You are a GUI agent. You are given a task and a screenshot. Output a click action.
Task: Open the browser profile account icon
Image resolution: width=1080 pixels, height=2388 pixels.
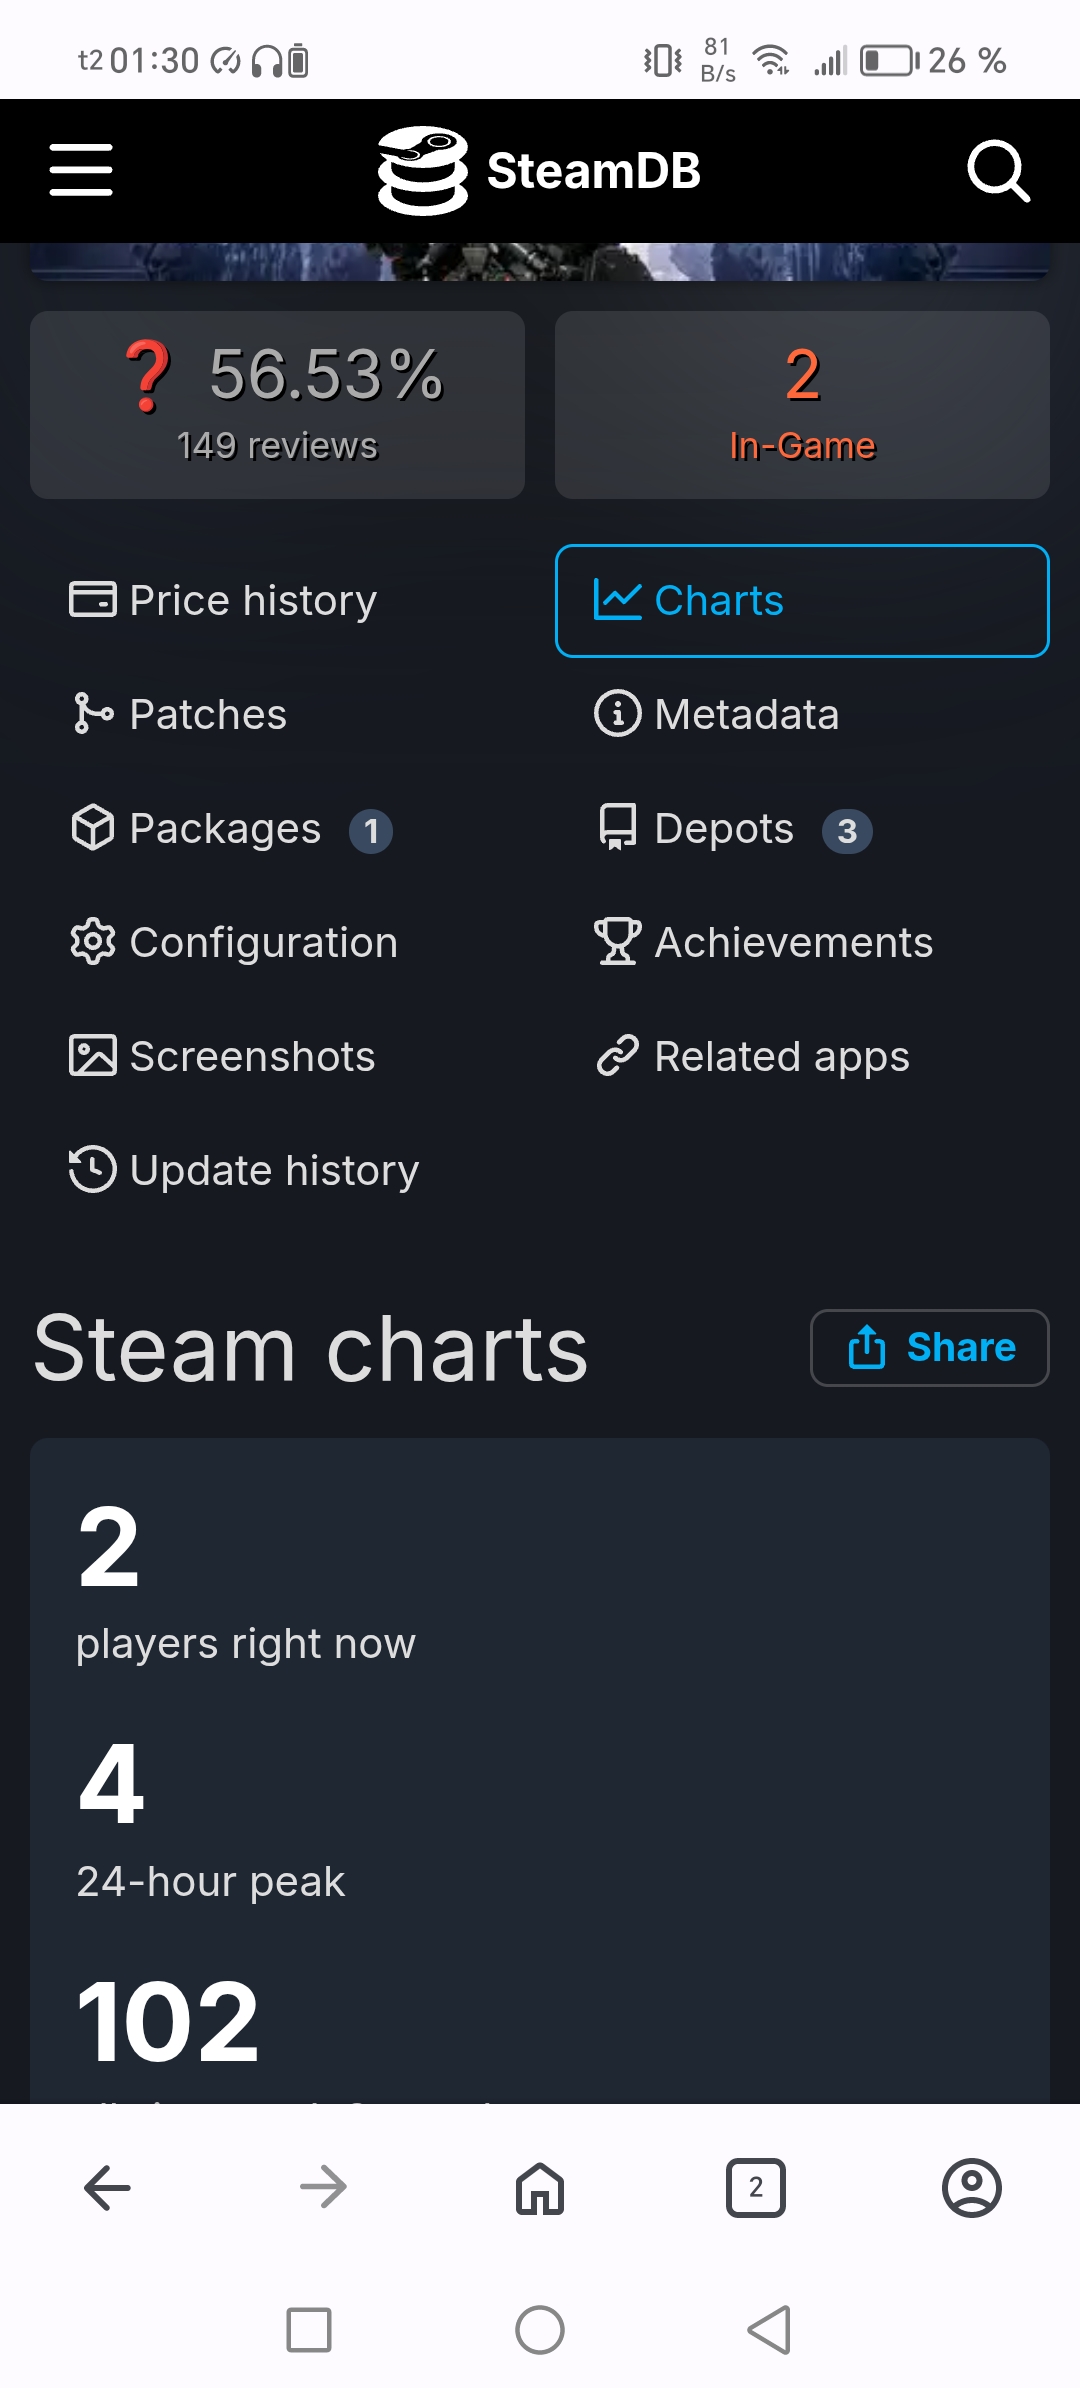pyautogui.click(x=972, y=2188)
